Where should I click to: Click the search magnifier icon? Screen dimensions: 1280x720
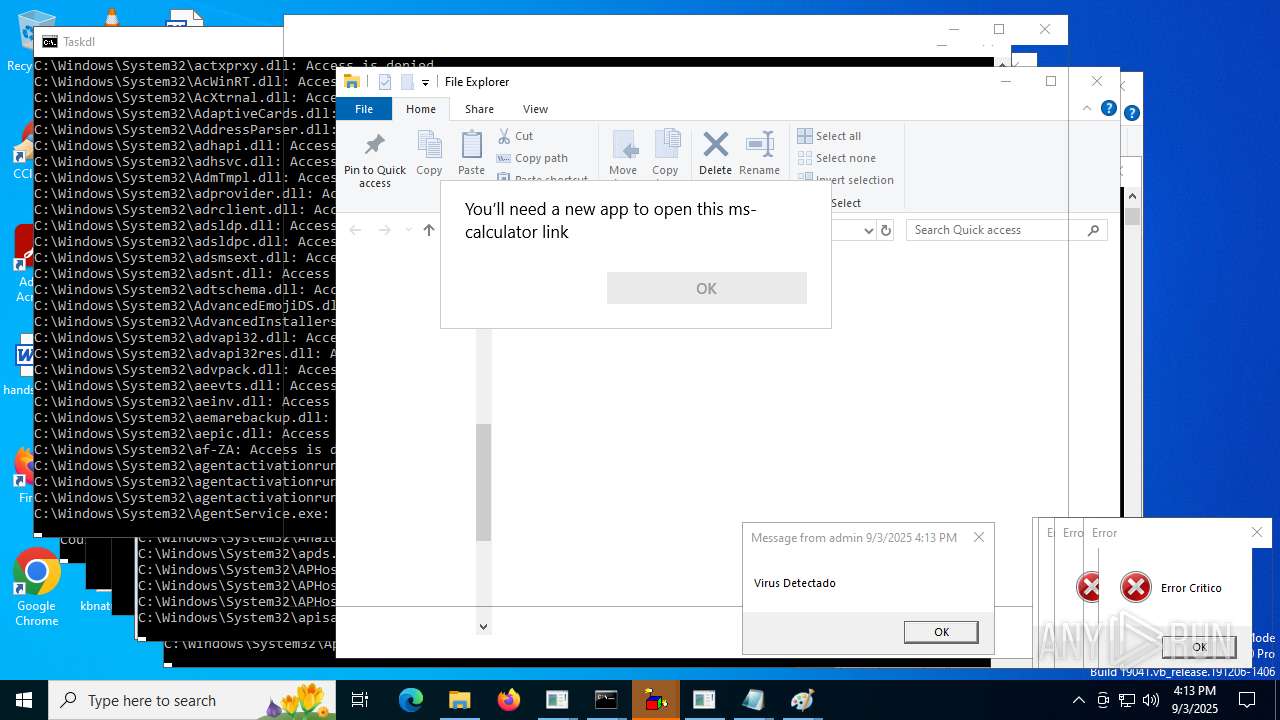[1093, 230]
